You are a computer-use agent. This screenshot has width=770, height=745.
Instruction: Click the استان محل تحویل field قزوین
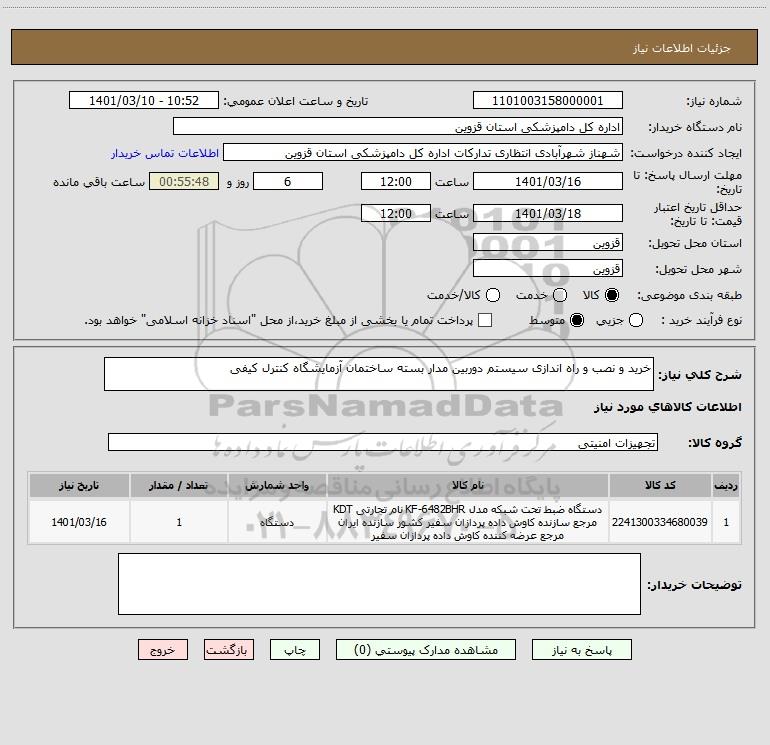coord(548,242)
